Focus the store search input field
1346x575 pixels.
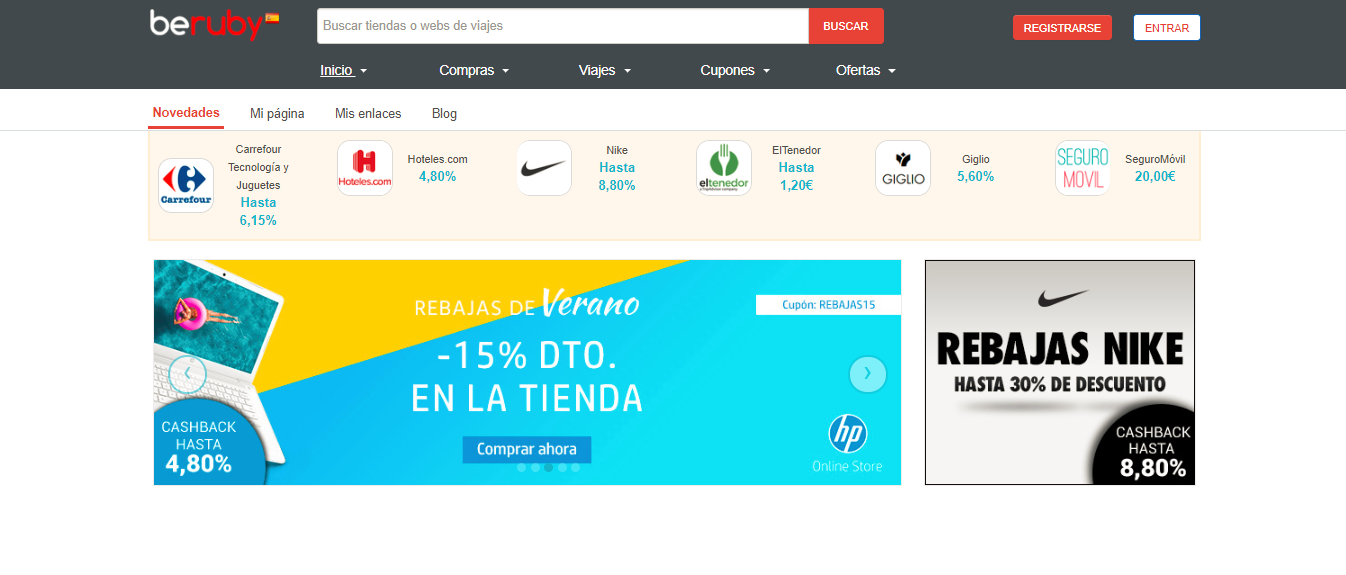[562, 26]
